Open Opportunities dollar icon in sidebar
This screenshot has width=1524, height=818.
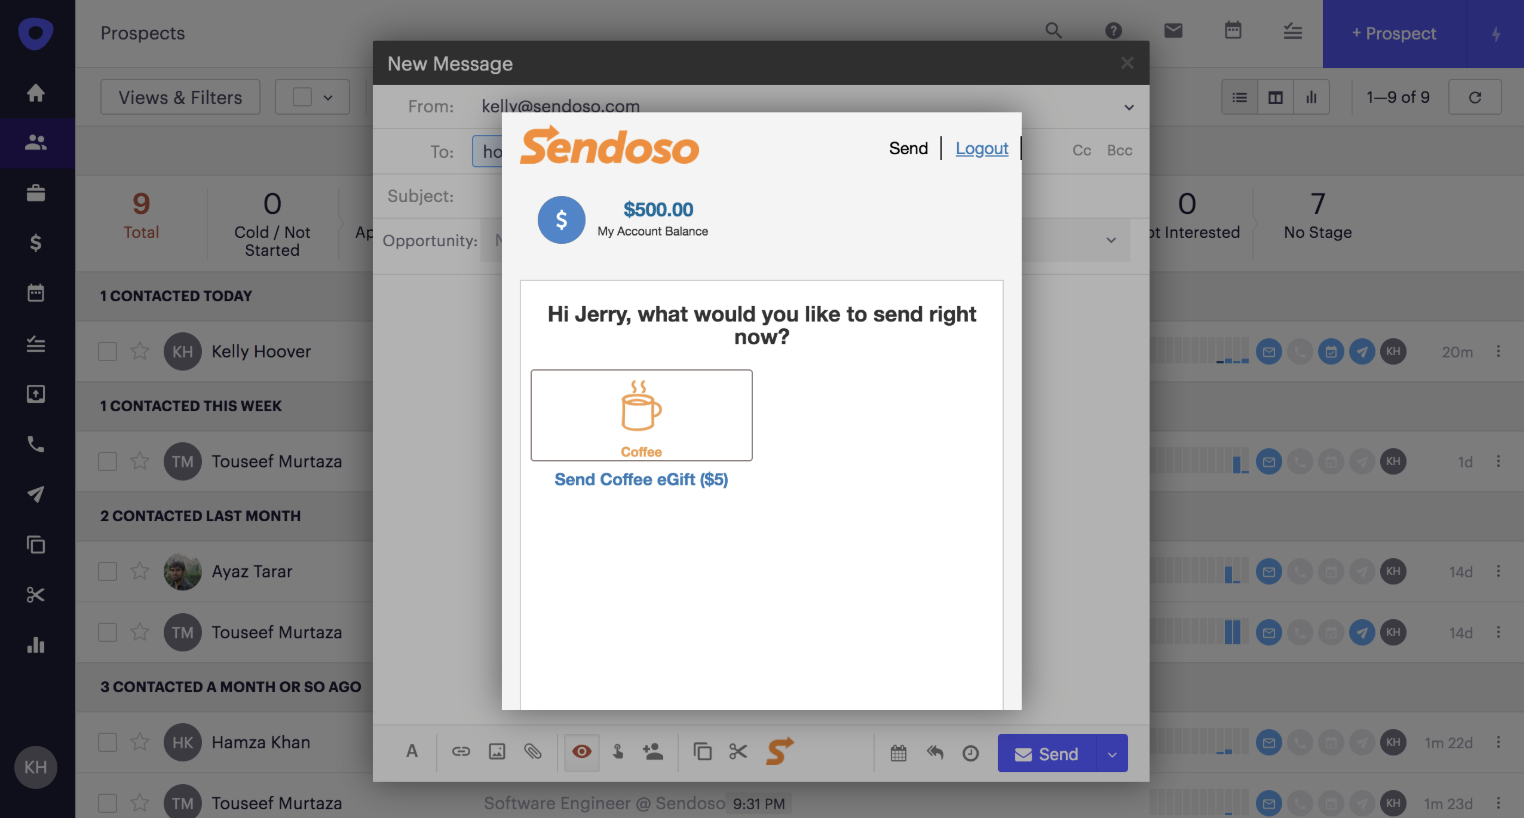(x=36, y=243)
